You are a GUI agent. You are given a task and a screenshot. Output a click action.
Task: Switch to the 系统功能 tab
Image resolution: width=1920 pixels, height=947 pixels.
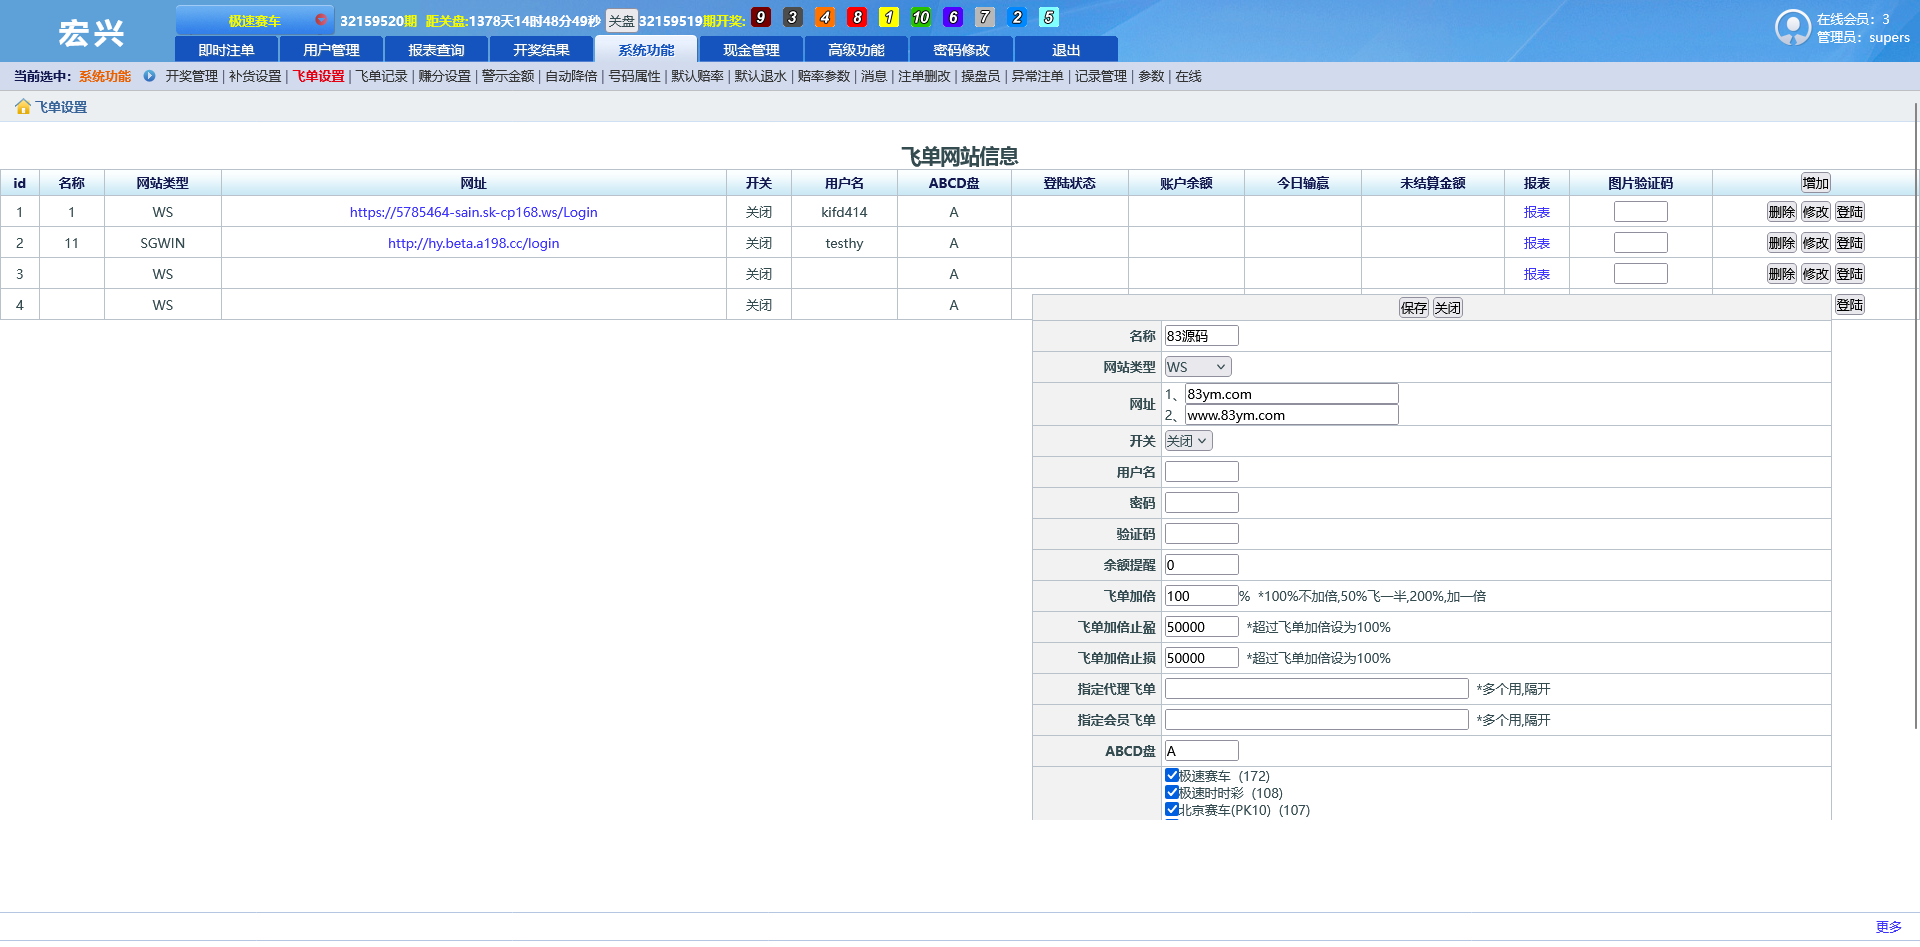click(x=646, y=50)
